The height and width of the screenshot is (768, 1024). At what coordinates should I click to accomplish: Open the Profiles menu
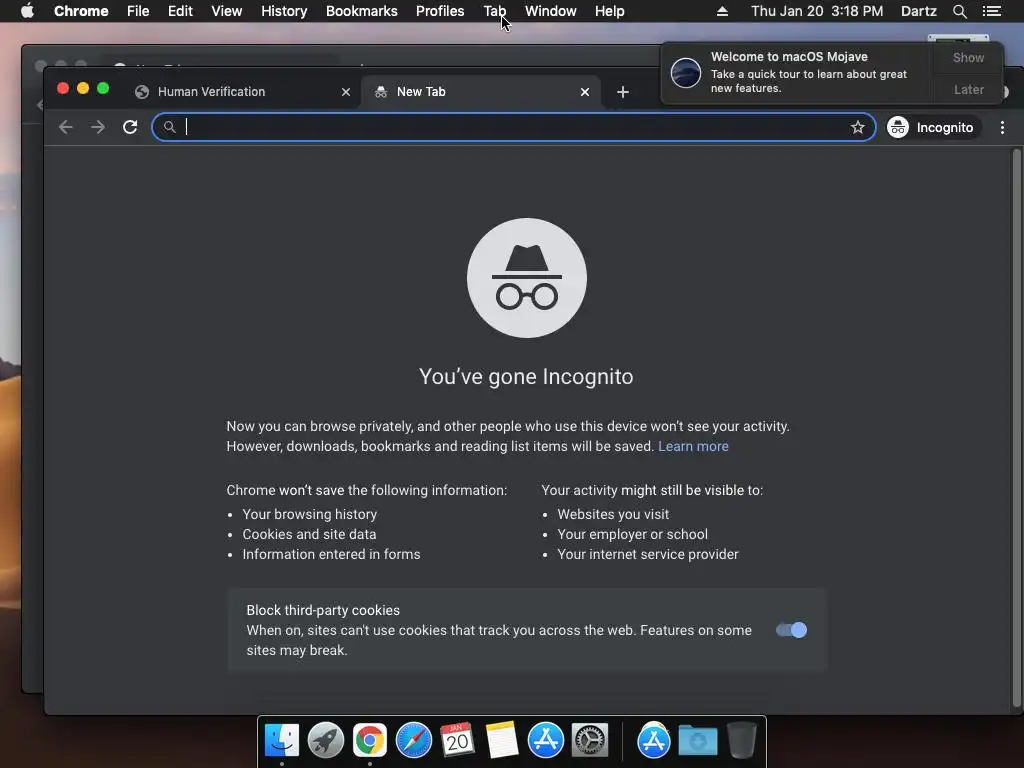click(440, 11)
